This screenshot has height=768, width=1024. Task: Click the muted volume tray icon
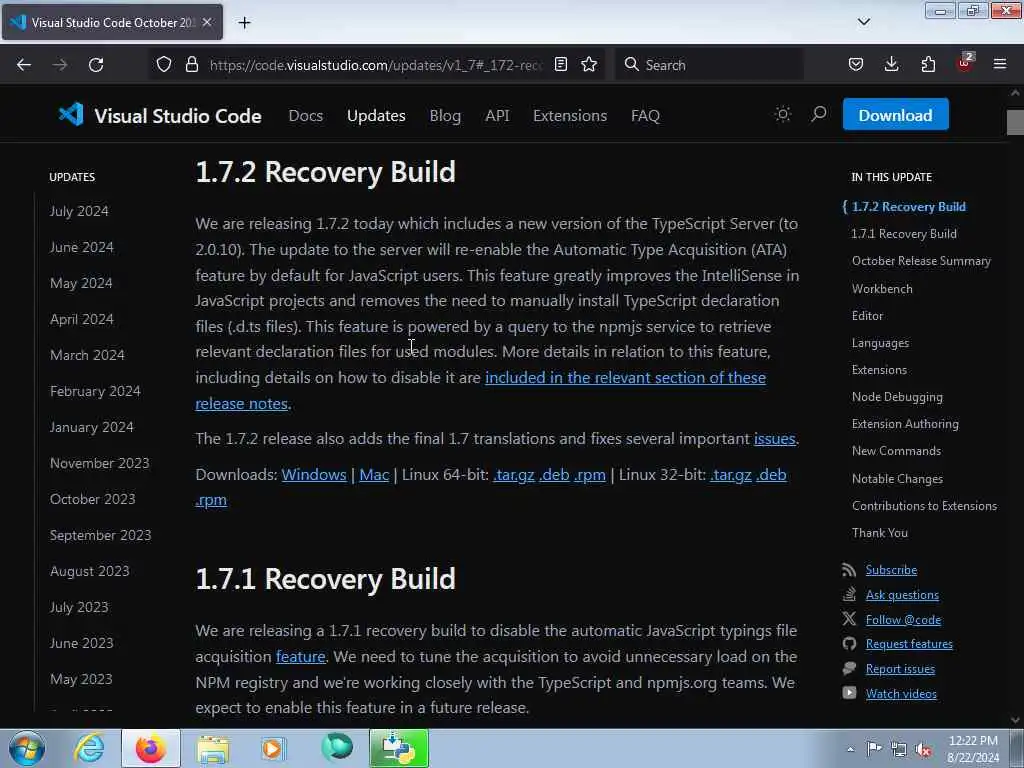click(923, 749)
